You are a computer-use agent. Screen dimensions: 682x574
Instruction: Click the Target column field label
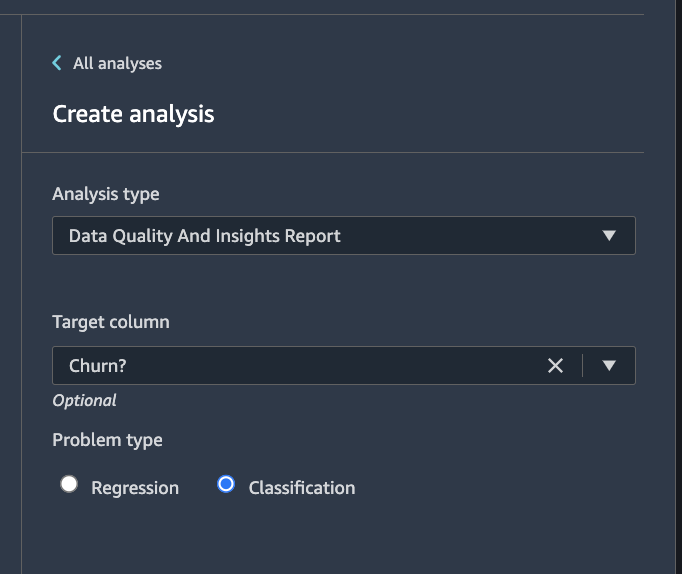(110, 322)
